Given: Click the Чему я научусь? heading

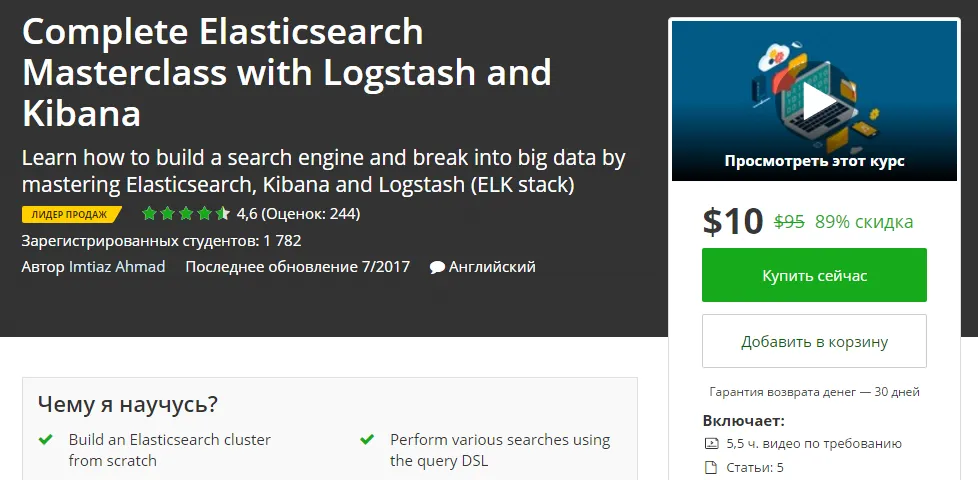Looking at the screenshot, I should [x=128, y=404].
